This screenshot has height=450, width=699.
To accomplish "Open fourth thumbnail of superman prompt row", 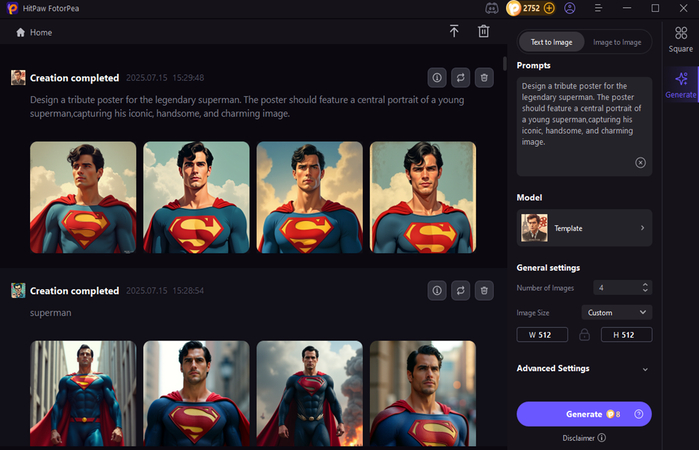I will 423,393.
